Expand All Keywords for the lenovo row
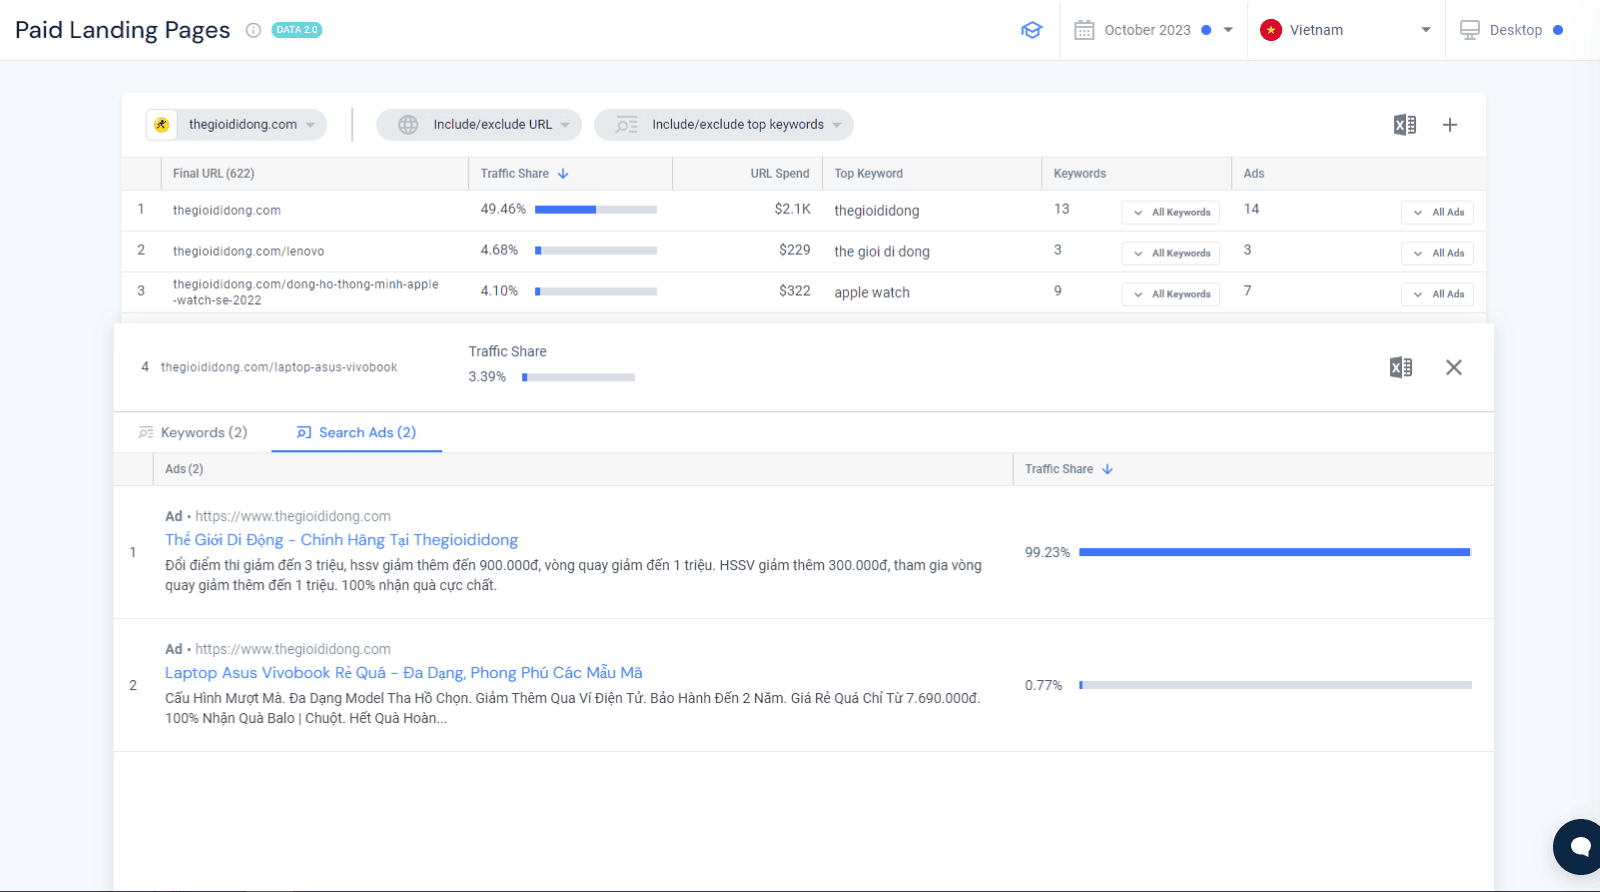 pyautogui.click(x=1171, y=253)
